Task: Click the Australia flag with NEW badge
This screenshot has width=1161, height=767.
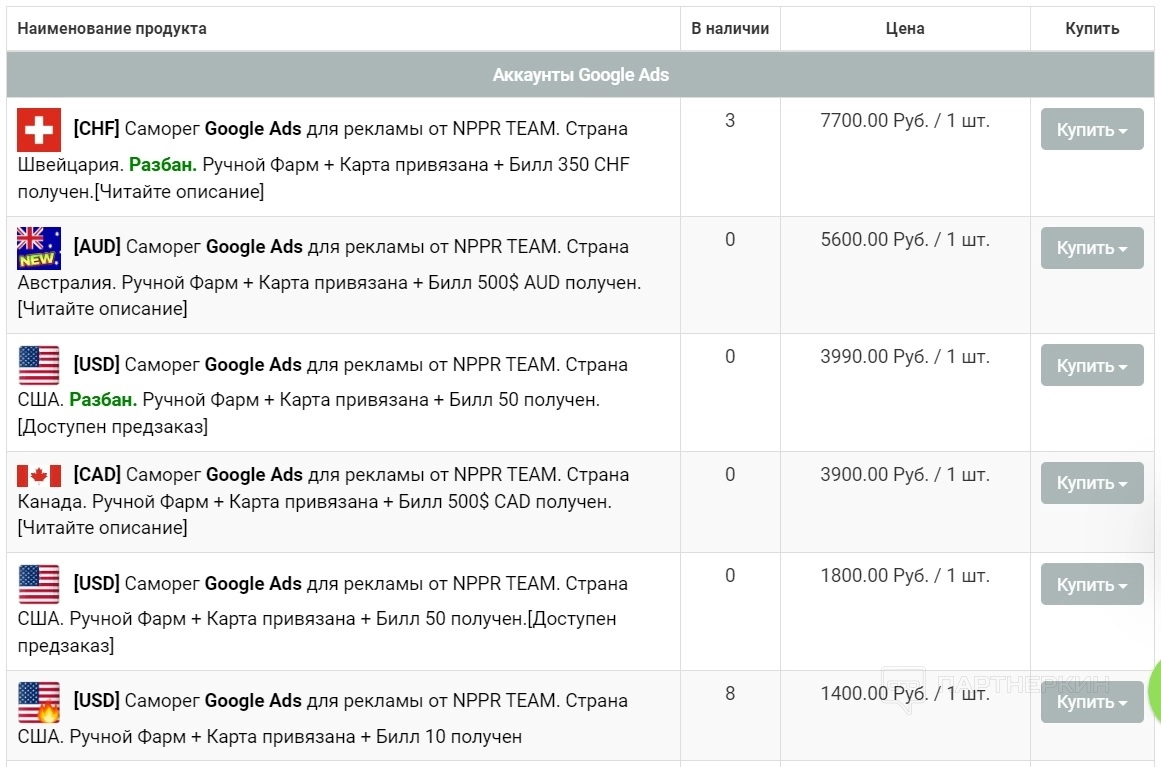Action: (39, 248)
